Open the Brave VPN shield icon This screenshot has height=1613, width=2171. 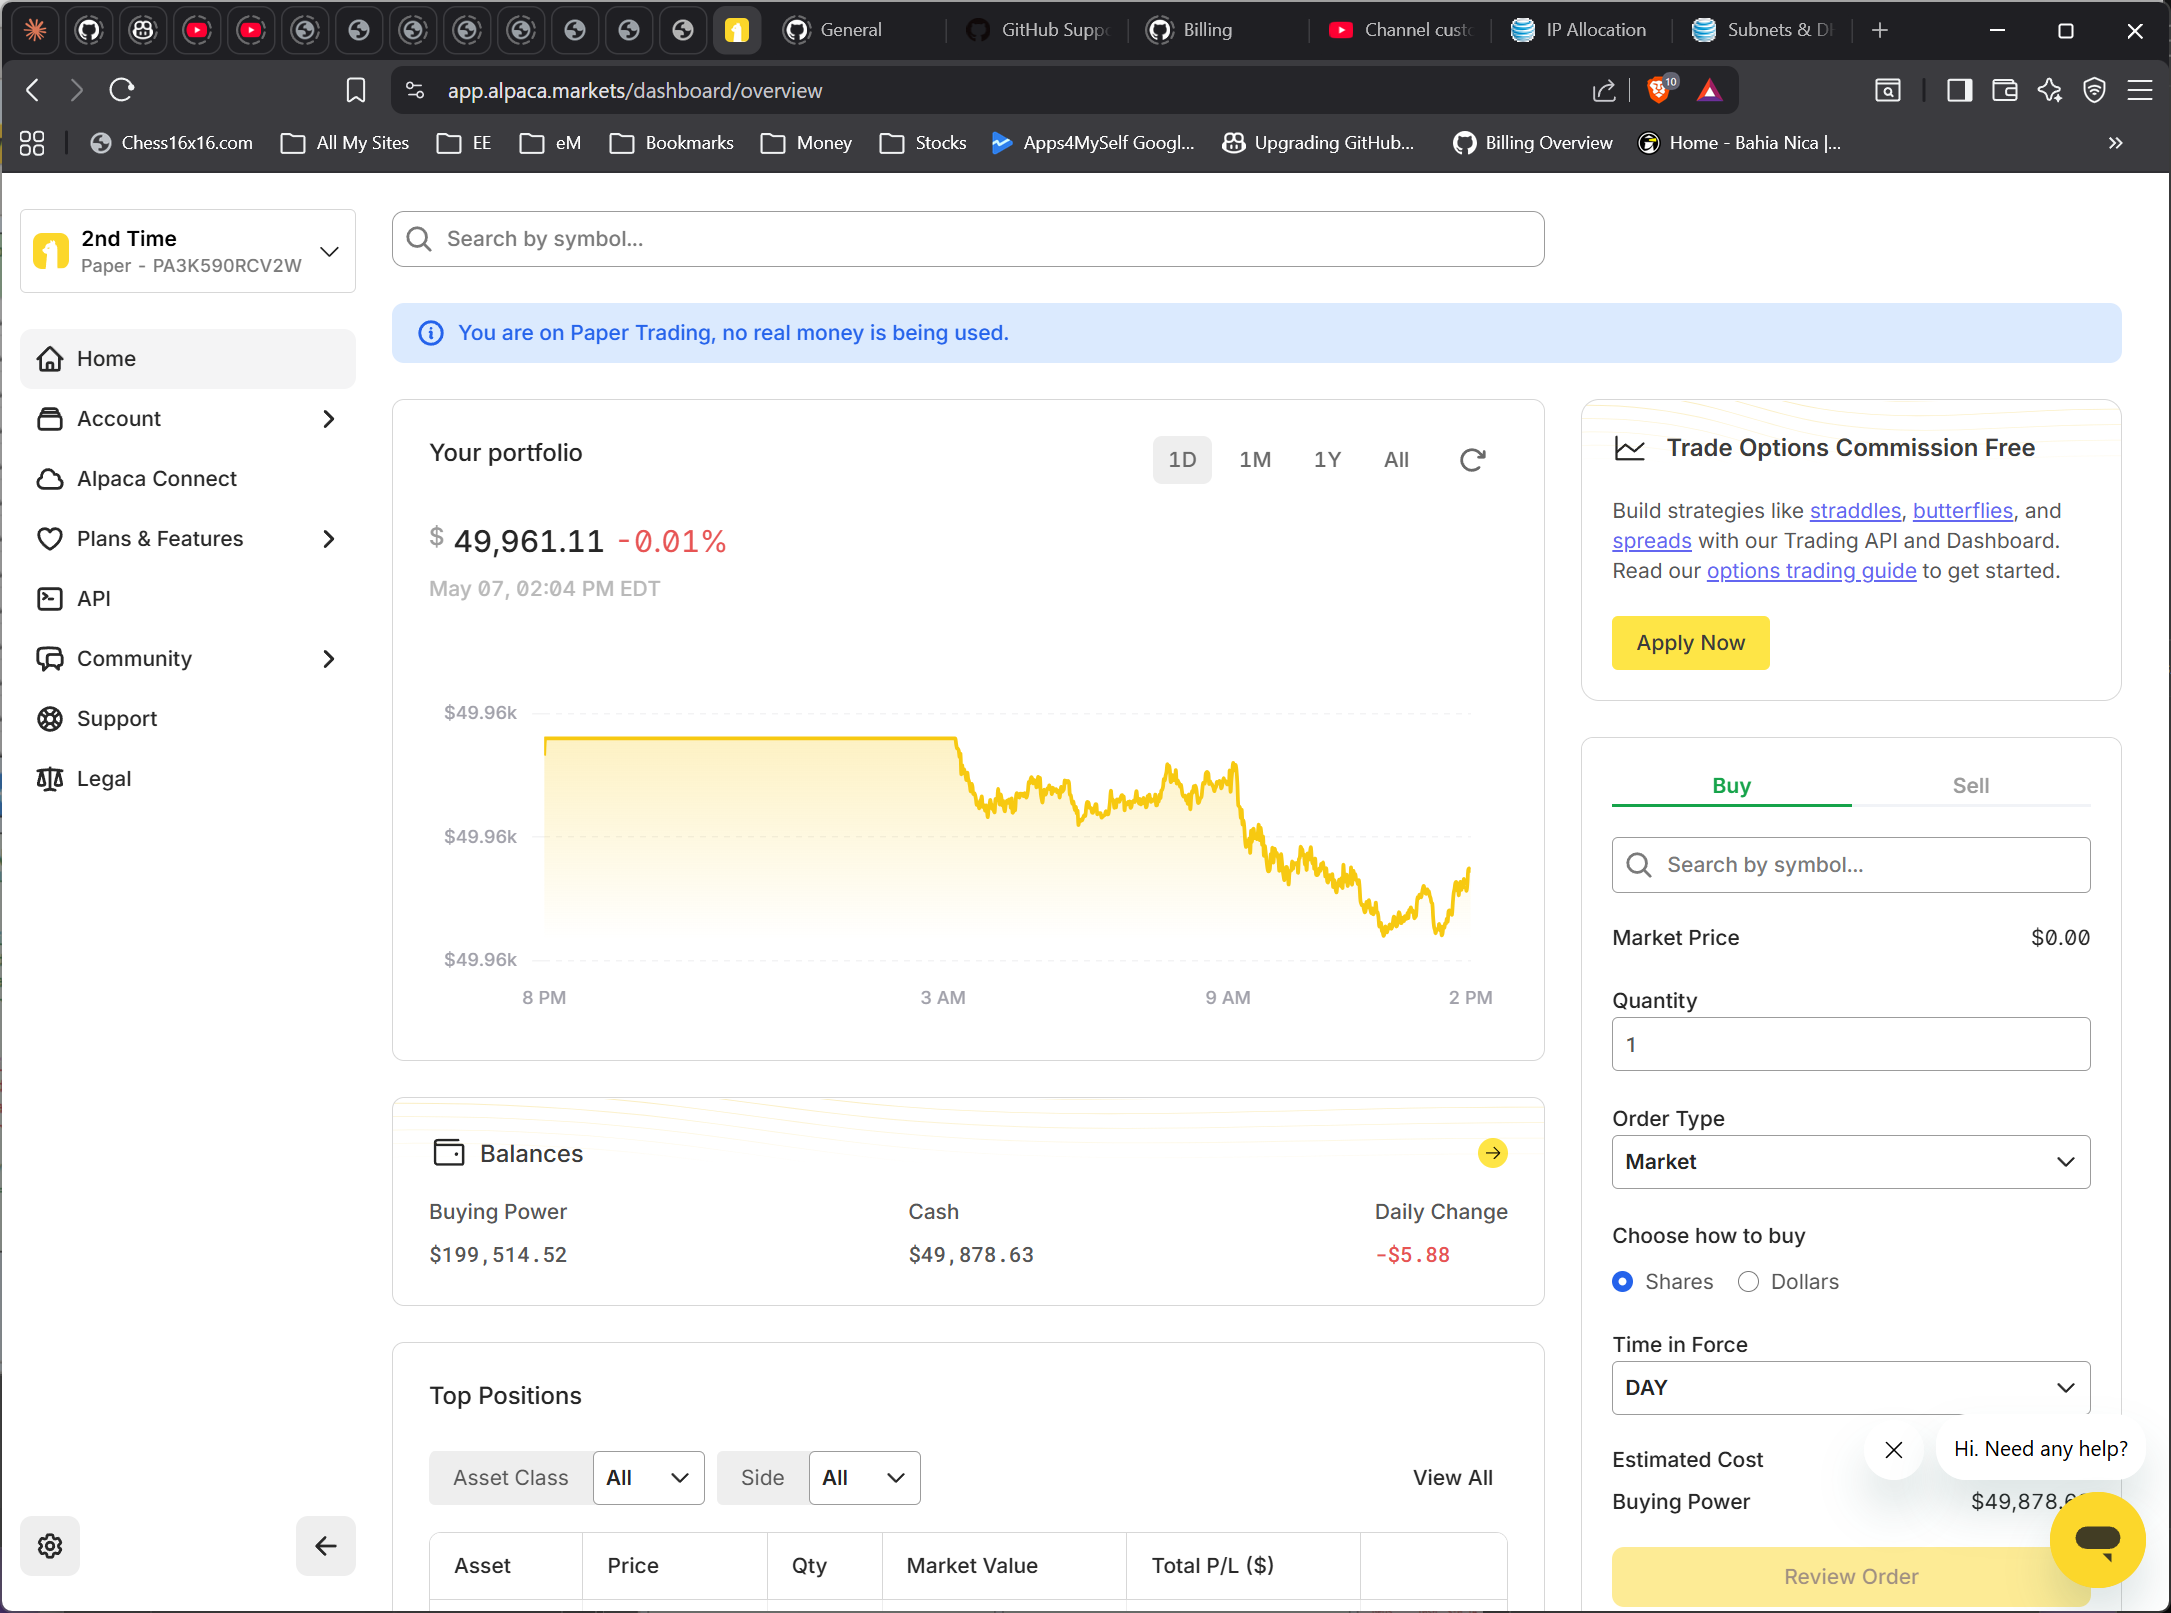tap(2094, 91)
